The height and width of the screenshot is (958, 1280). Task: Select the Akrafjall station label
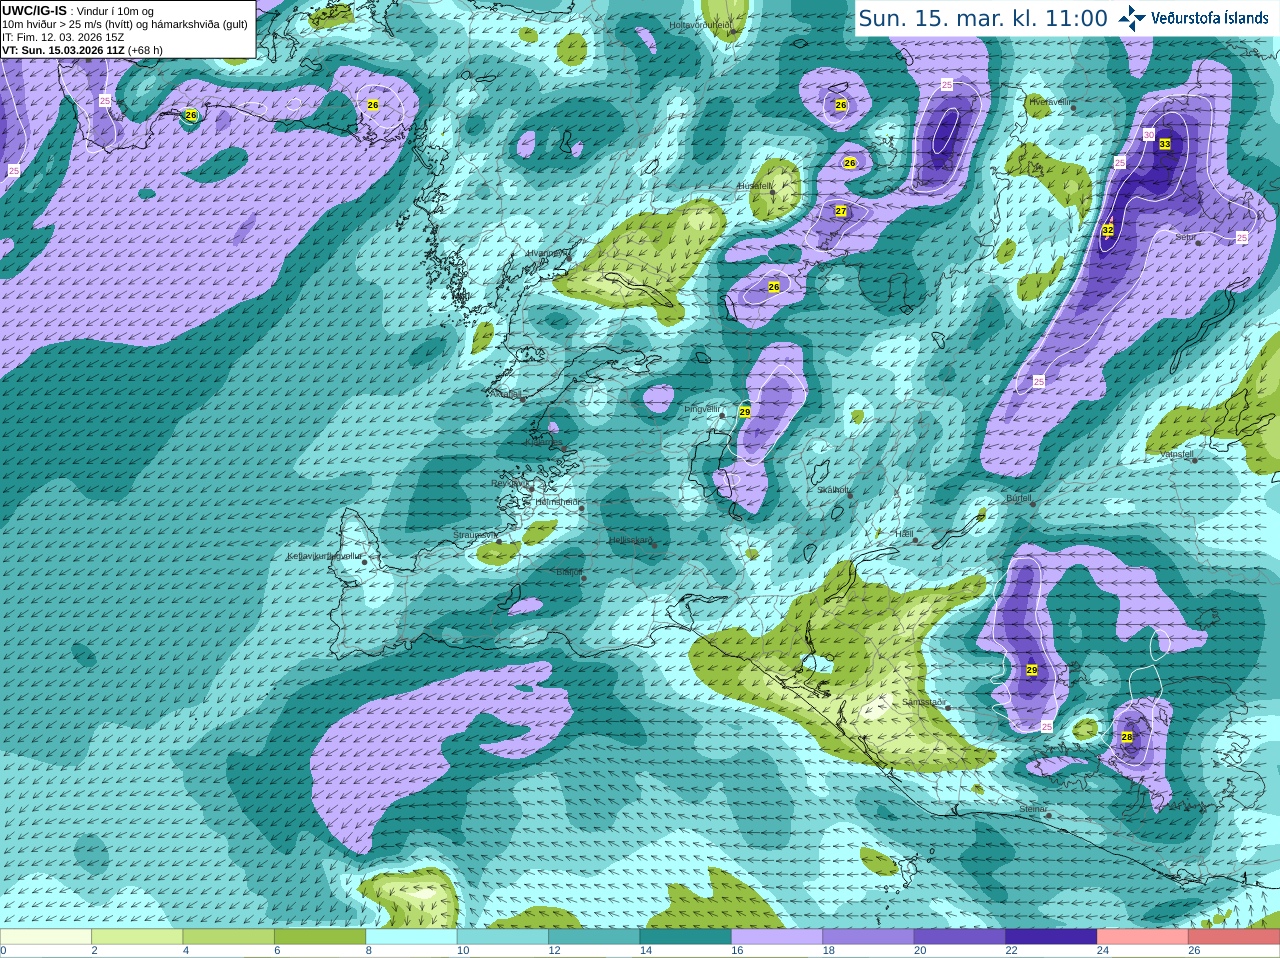pos(504,394)
